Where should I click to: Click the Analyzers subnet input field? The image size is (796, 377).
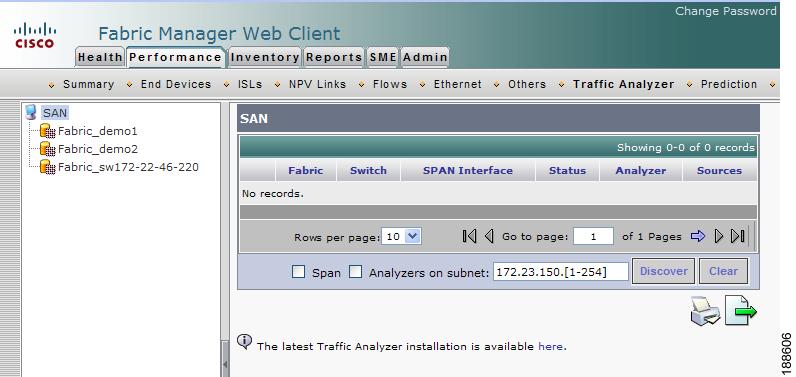pos(560,271)
